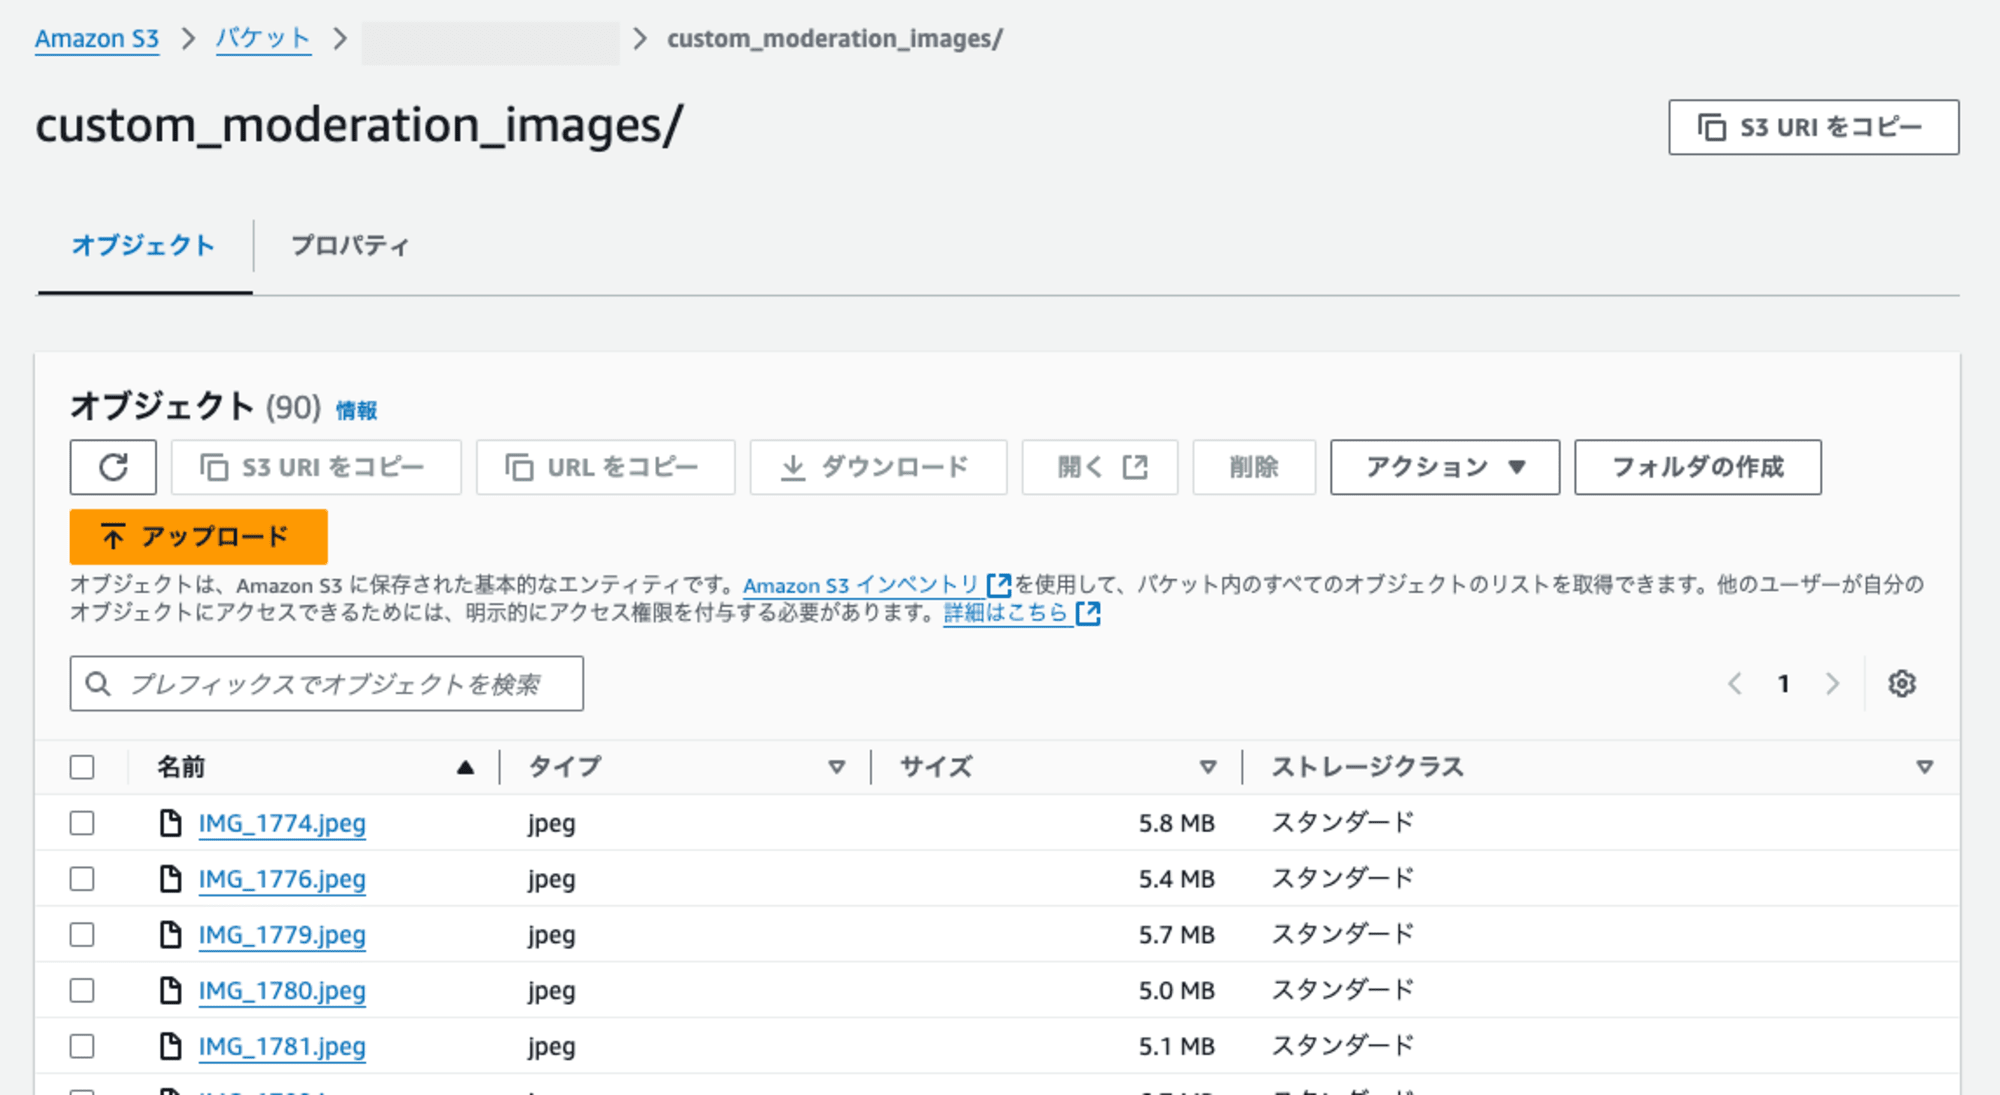Viewport: 2000px width, 1095px height.
Task: Click file icon beside IMG_1774.jpeg
Action: [x=171, y=823]
